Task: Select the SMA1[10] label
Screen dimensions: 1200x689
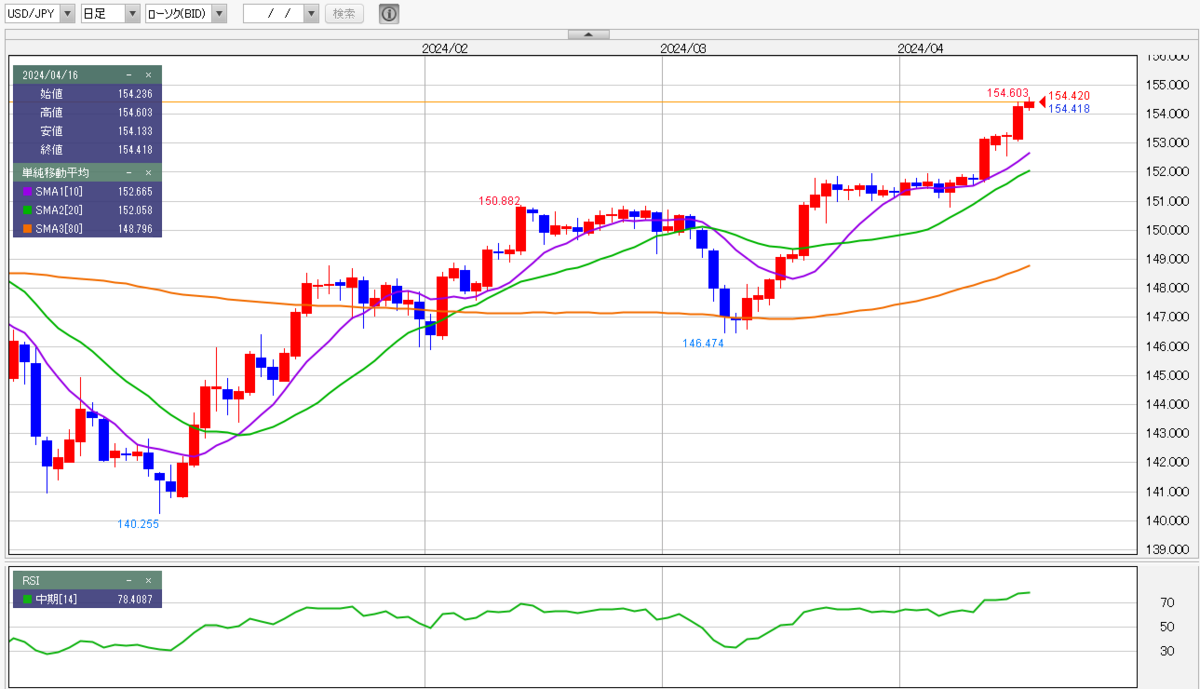Action: [x=59, y=192]
